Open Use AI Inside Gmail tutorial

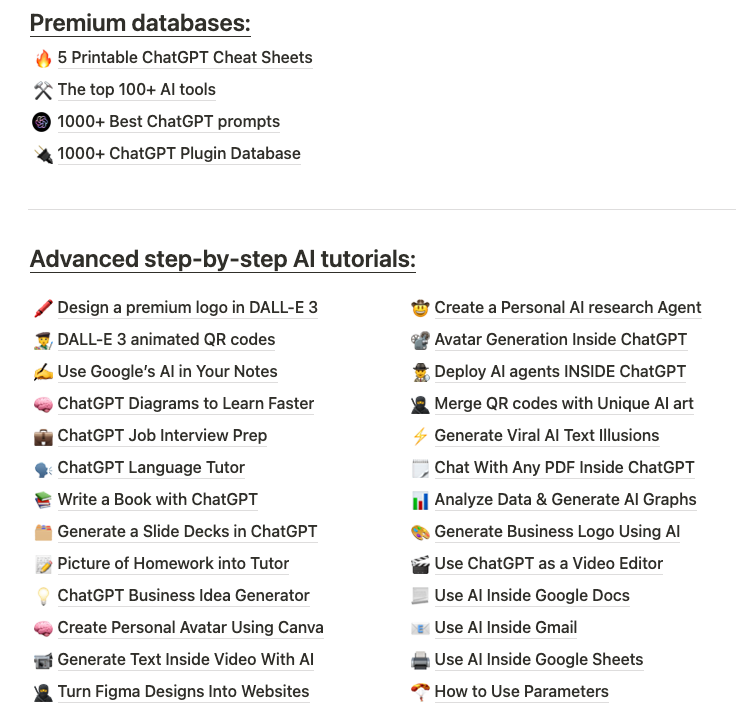pos(505,628)
